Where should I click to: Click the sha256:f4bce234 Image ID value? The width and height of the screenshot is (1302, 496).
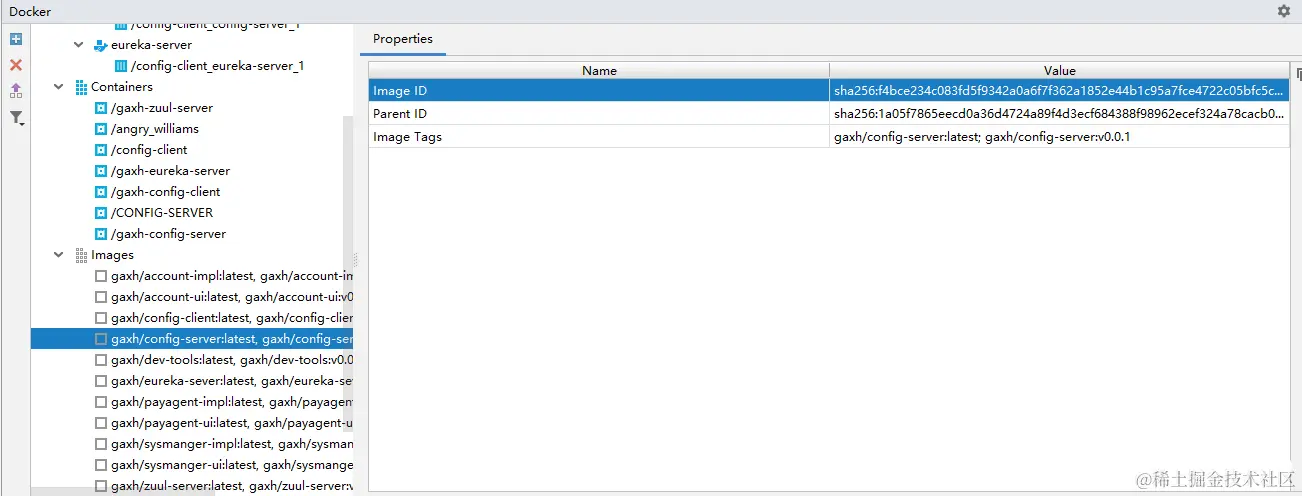tap(1059, 91)
